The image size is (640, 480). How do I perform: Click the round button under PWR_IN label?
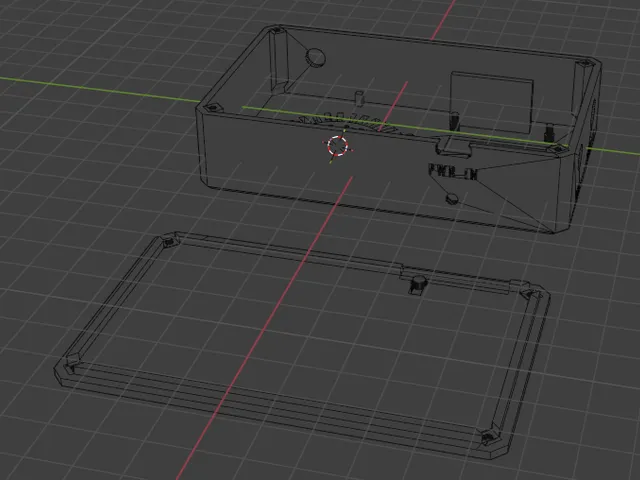click(452, 199)
